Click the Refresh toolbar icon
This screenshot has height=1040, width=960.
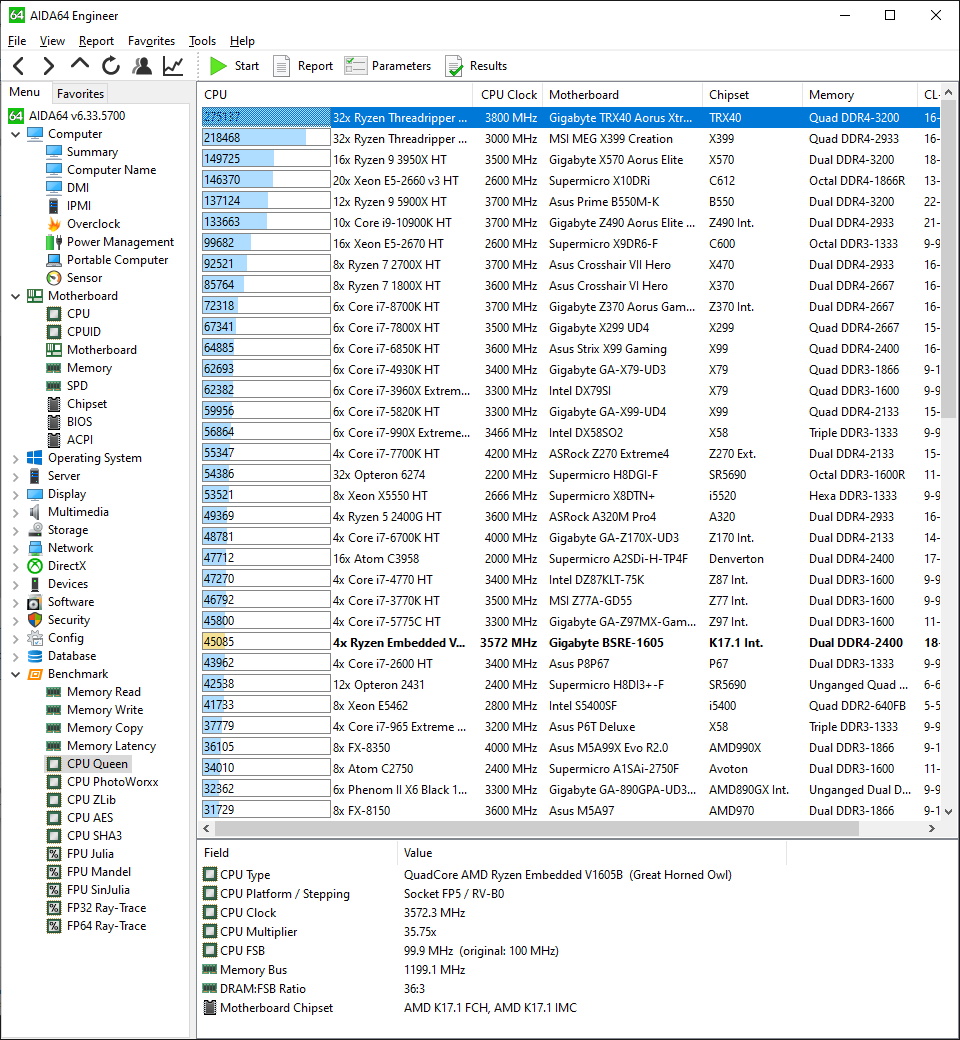coord(111,66)
